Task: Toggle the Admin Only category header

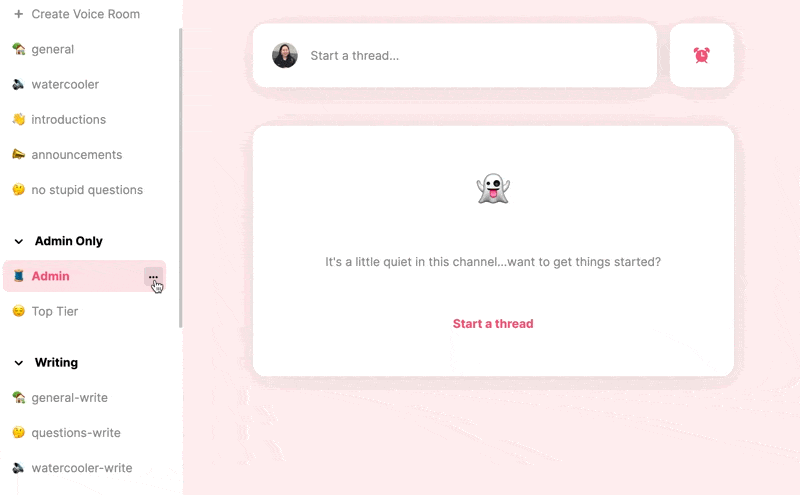Action: pos(68,241)
